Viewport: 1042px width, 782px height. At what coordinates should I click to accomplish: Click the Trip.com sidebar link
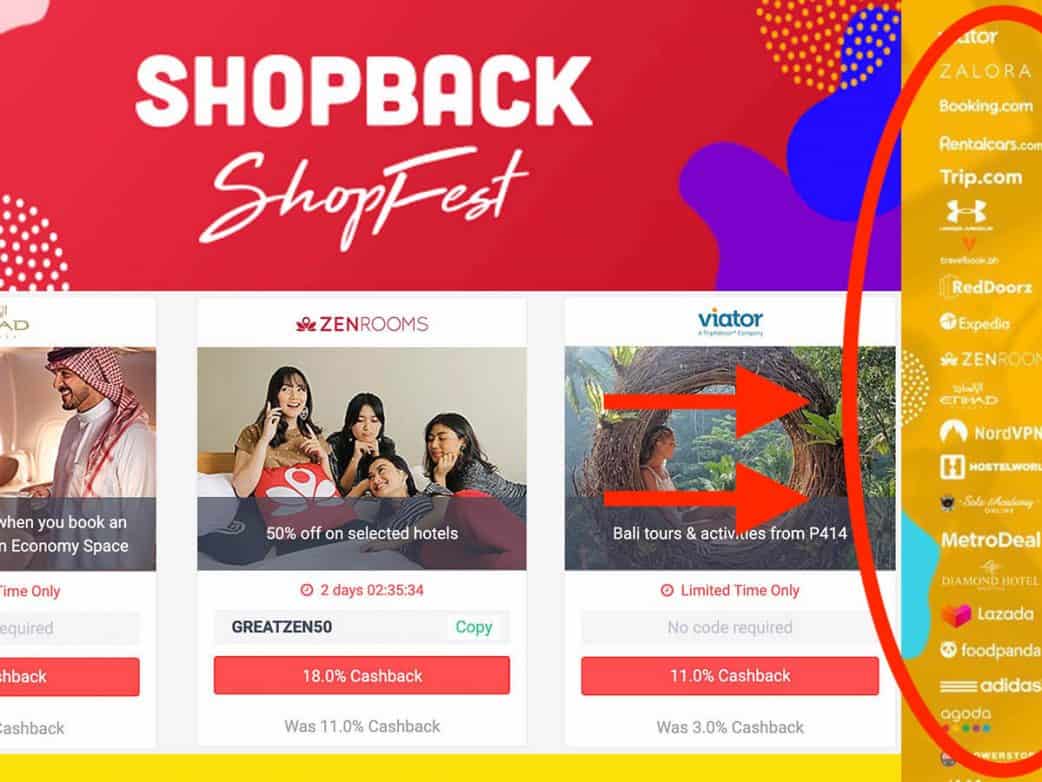(x=981, y=177)
